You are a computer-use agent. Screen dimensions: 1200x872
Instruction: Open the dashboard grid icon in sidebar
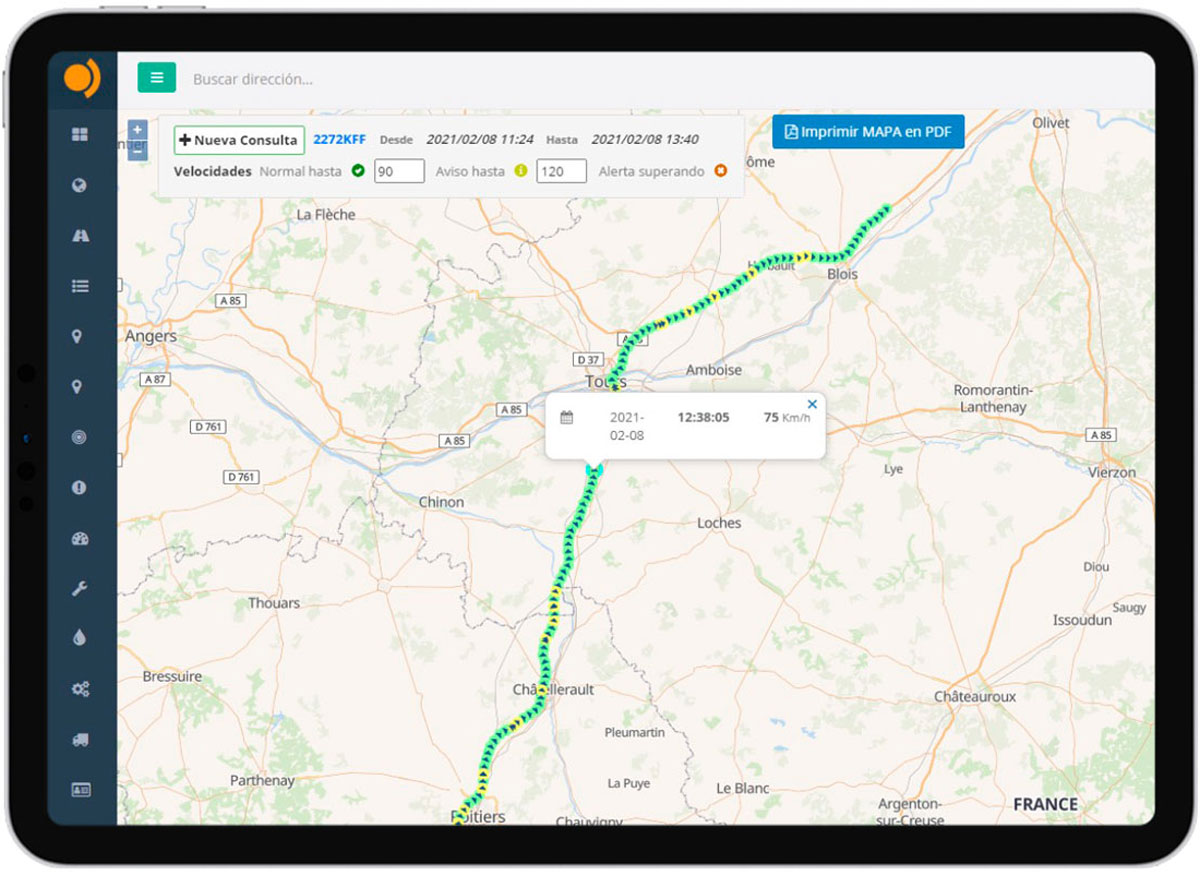tap(80, 134)
